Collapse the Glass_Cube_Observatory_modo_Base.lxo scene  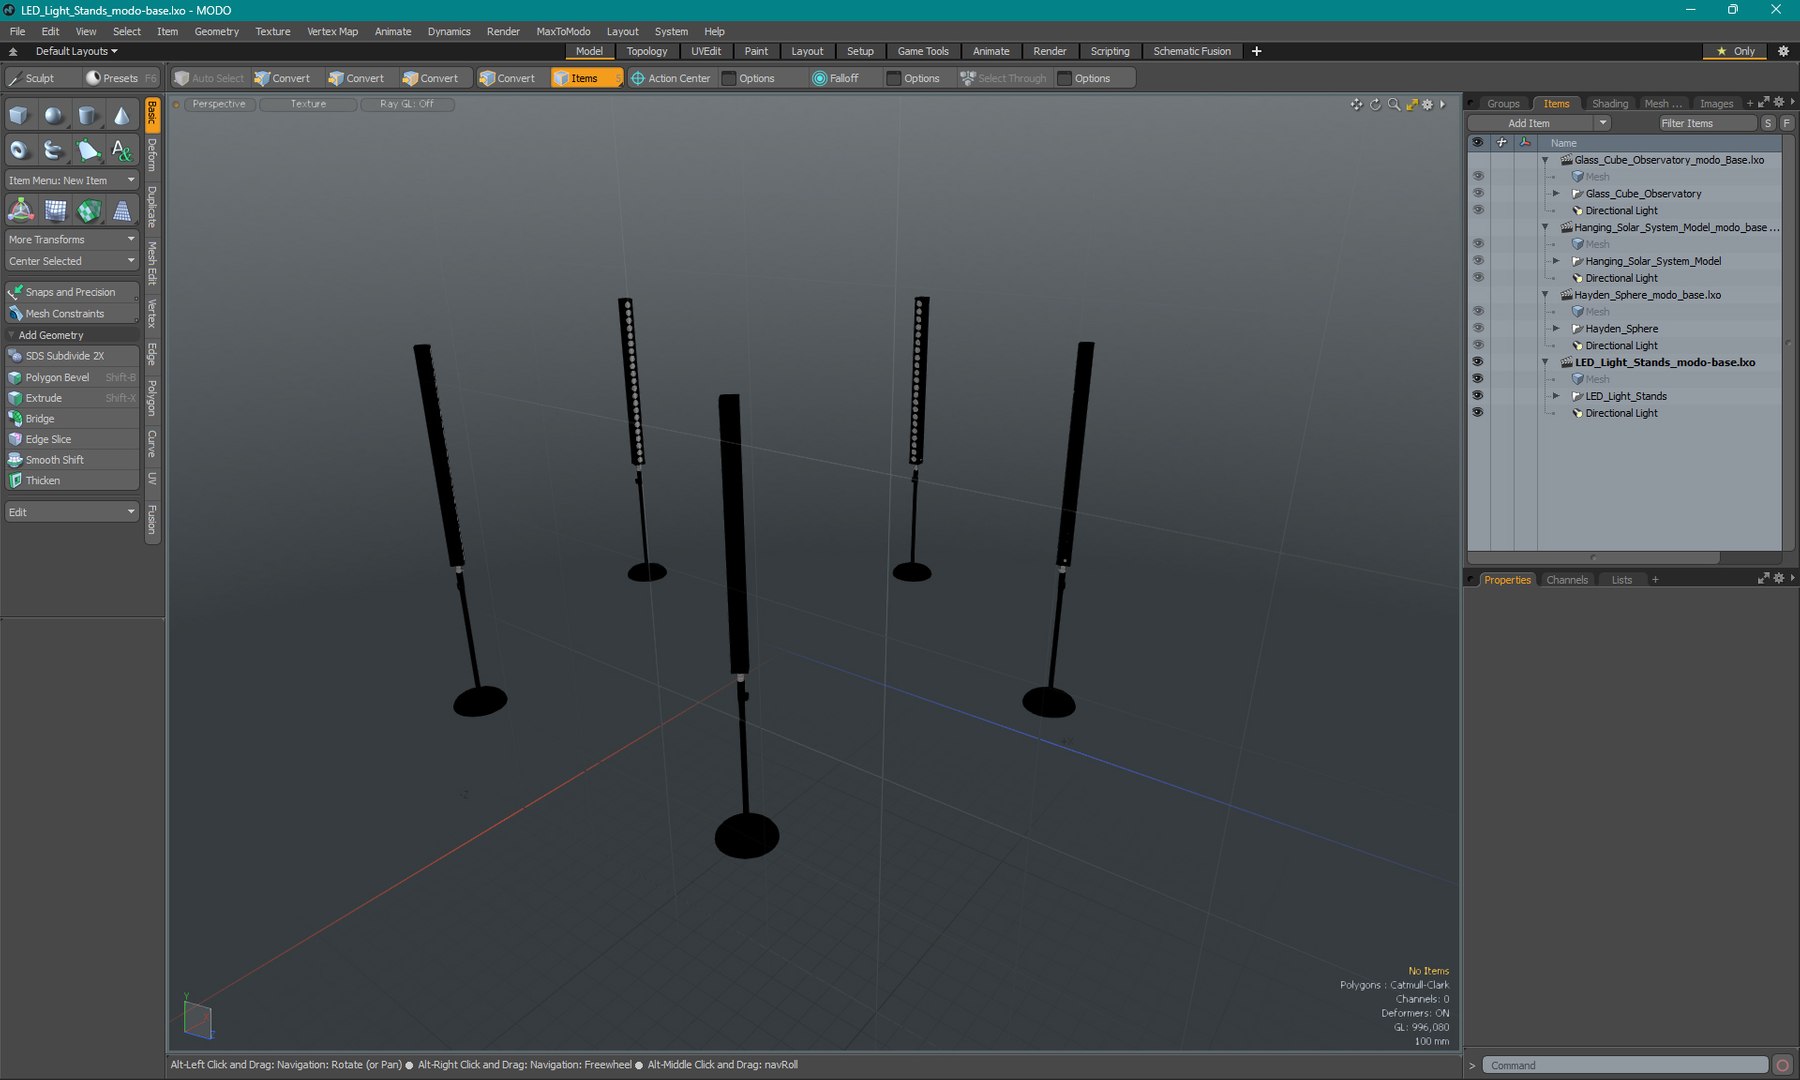coord(1545,160)
